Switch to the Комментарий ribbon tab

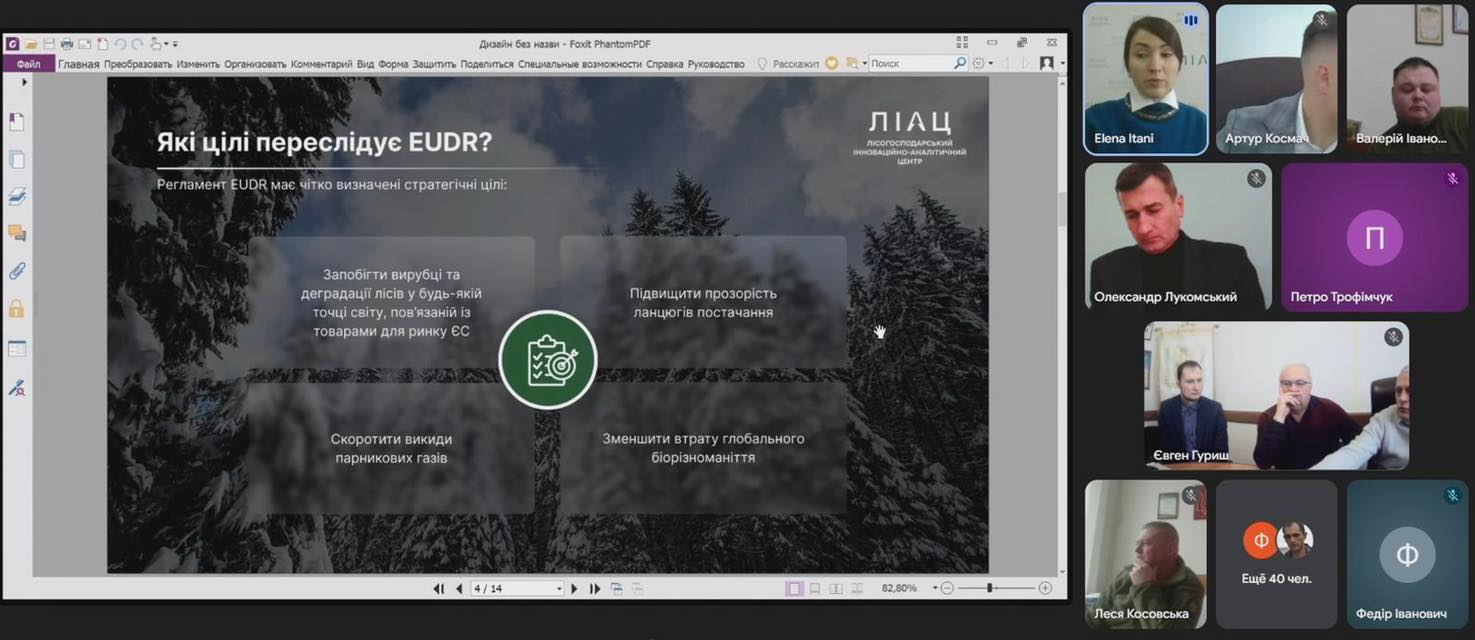pyautogui.click(x=321, y=64)
